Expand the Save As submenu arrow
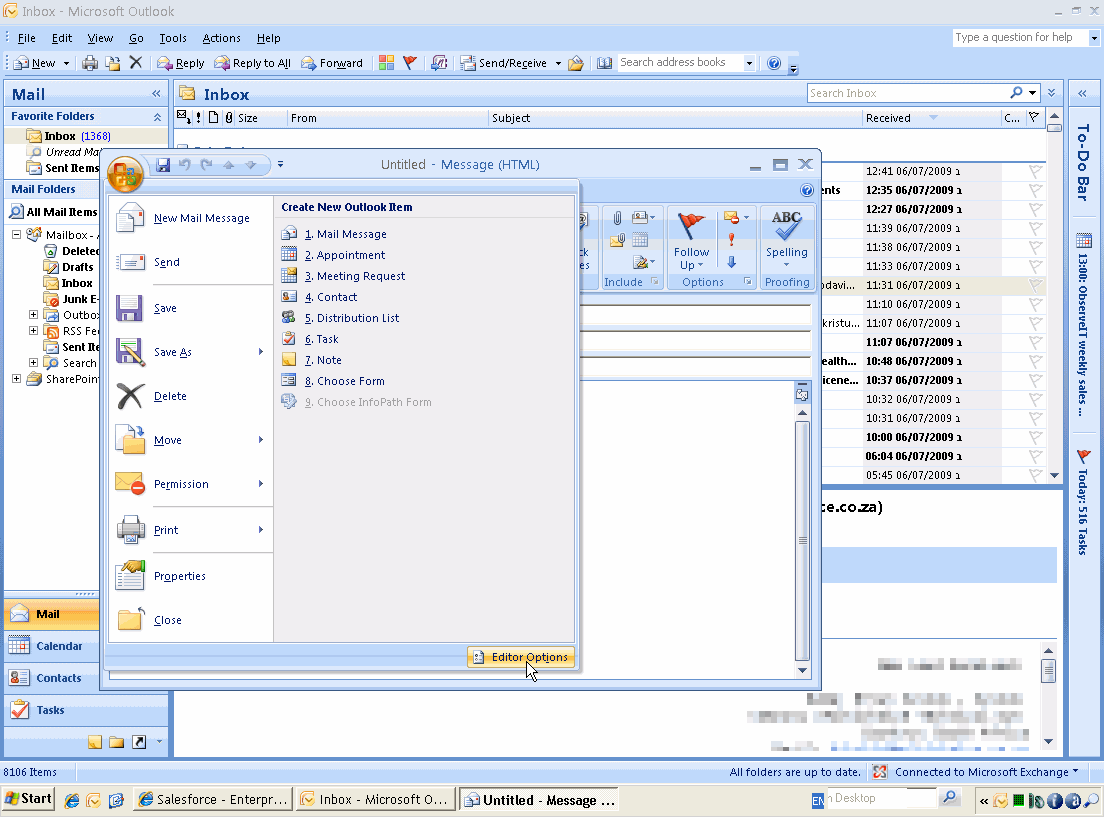The height and width of the screenshot is (817, 1104). tap(261, 351)
